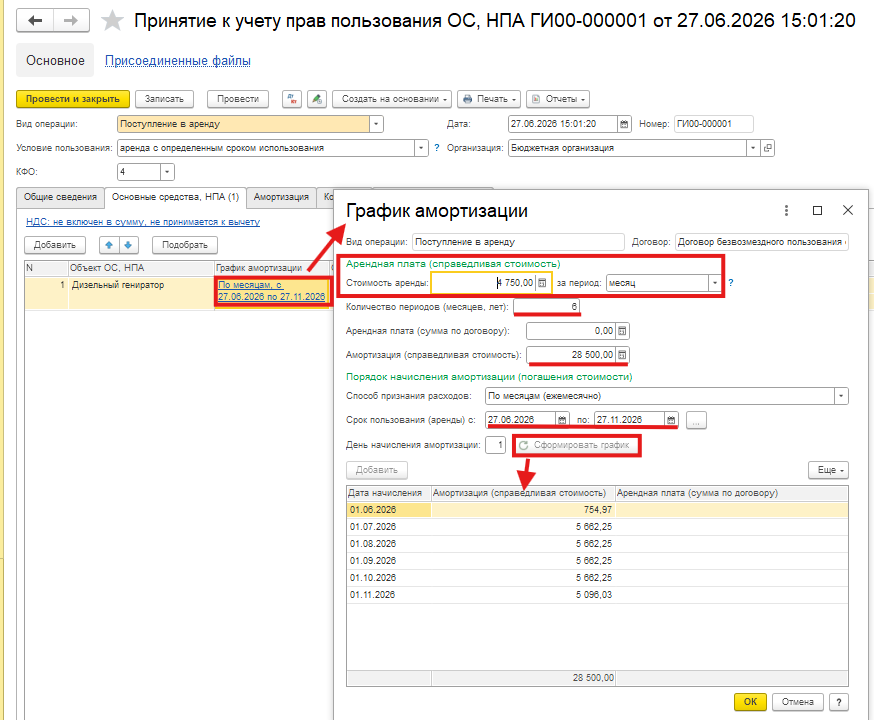Click the Записать button
874x720 pixels.
click(164, 99)
